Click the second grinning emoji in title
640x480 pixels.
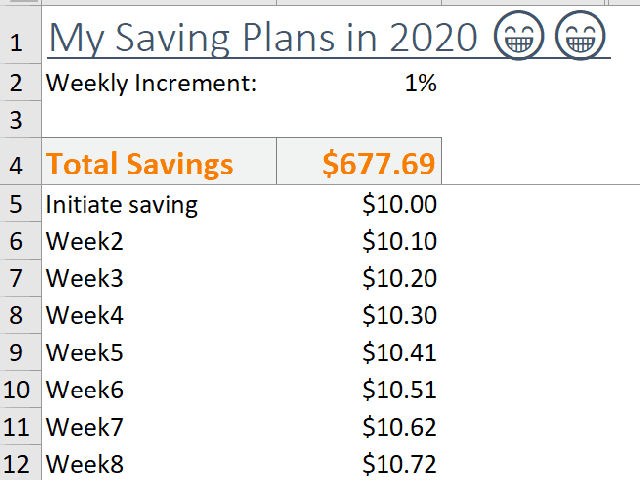click(x=580, y=38)
